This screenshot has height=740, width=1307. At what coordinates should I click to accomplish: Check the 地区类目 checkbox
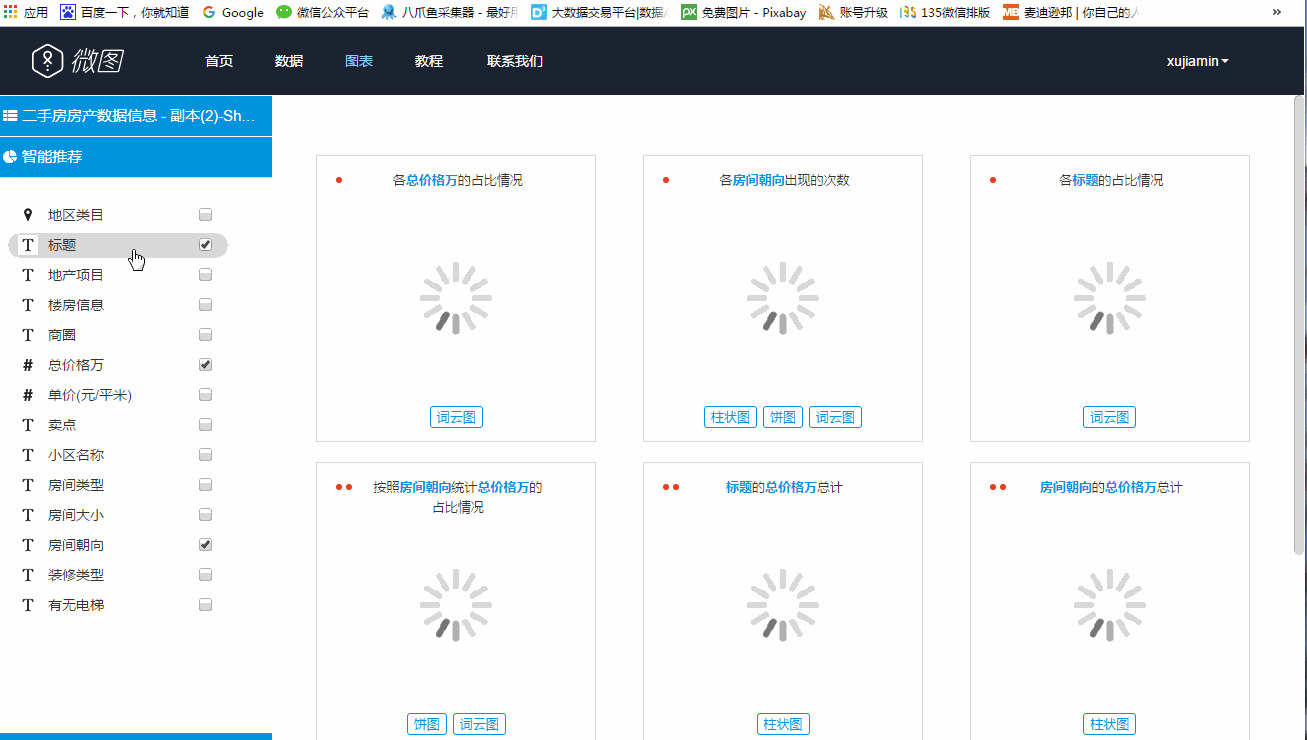[x=205, y=215]
